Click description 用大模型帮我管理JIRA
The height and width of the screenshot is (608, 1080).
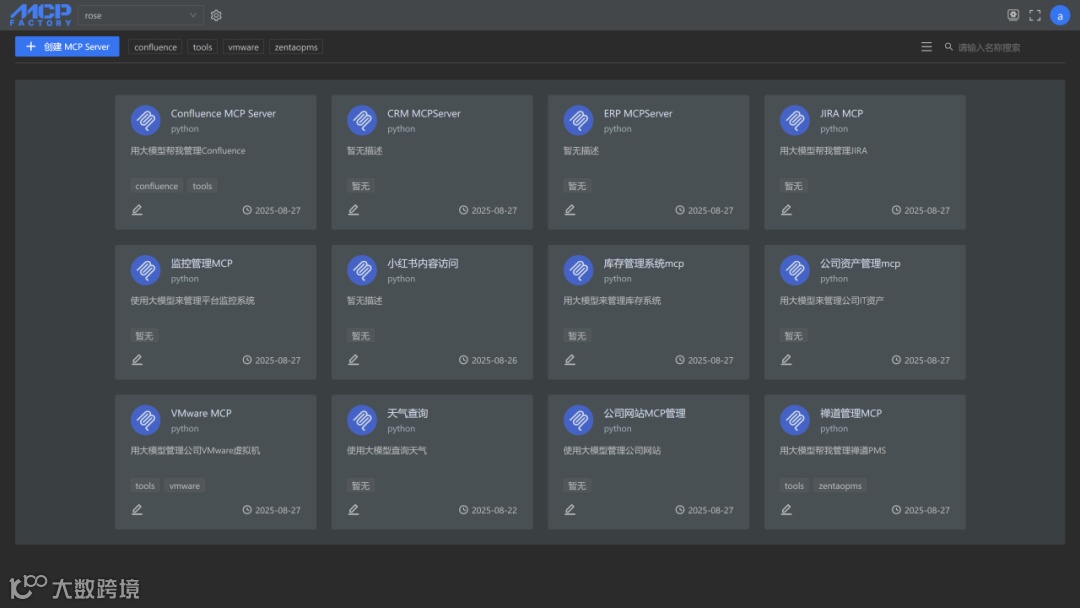coord(823,151)
